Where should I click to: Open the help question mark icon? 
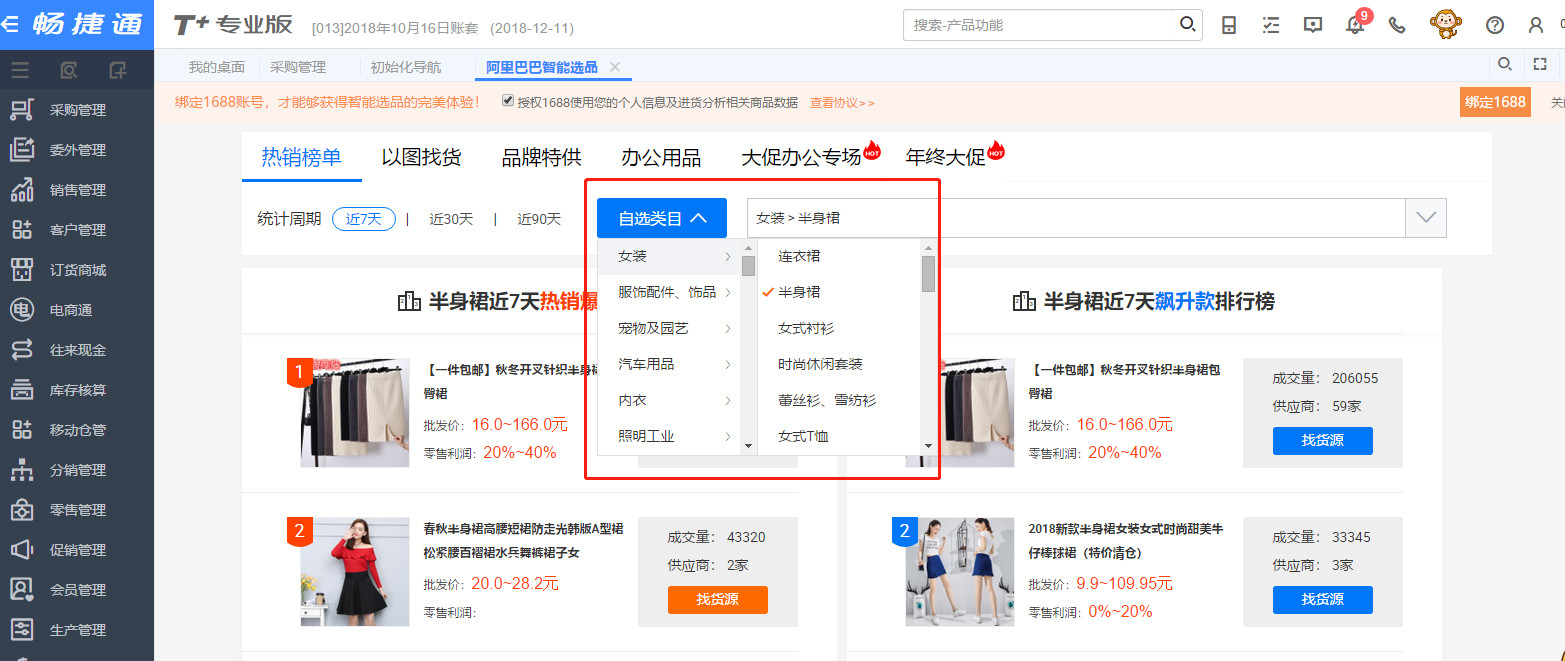(x=1495, y=25)
